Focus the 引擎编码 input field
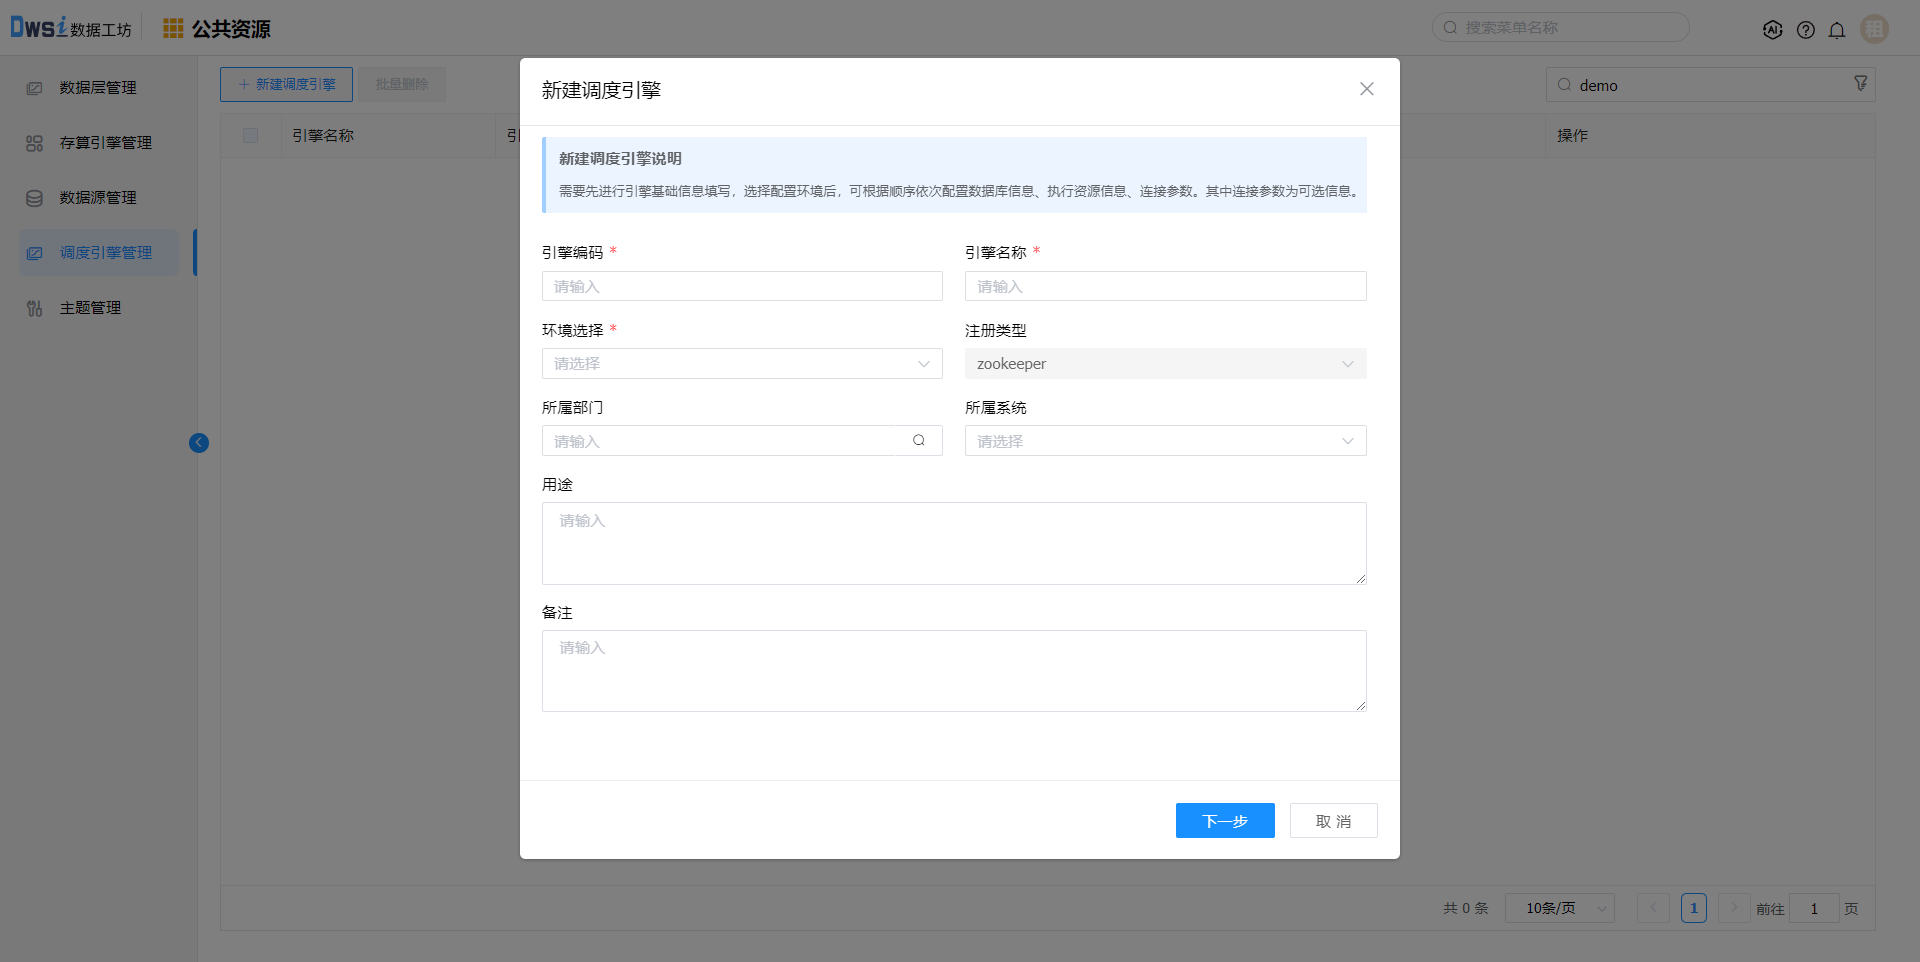The width and height of the screenshot is (1920, 962). [x=742, y=287]
